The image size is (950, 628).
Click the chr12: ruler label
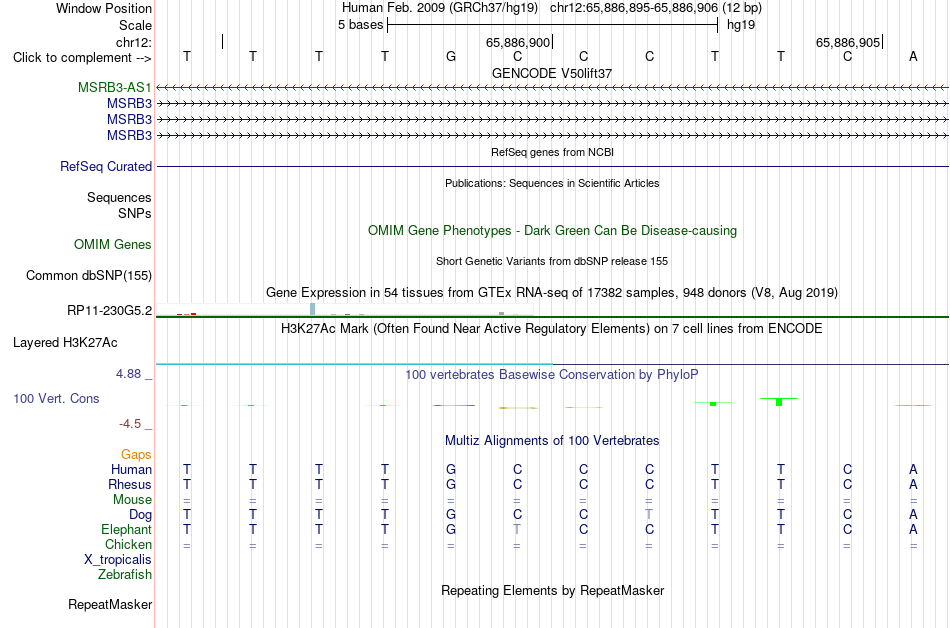[x=134, y=42]
